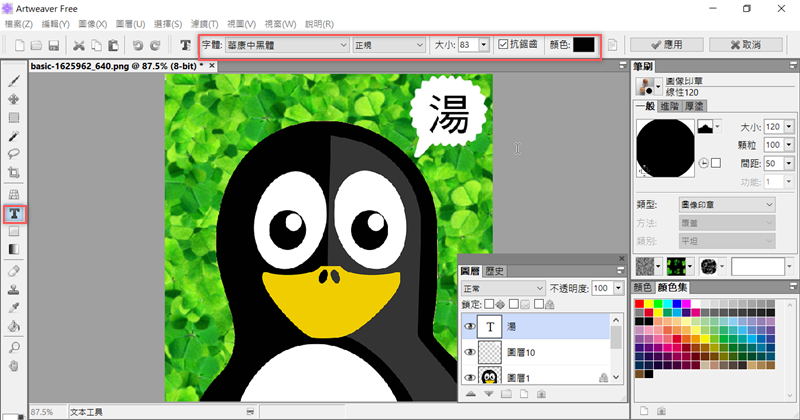Pick the Lasso selection tool
The width and height of the screenshot is (800, 420).
click(x=14, y=154)
